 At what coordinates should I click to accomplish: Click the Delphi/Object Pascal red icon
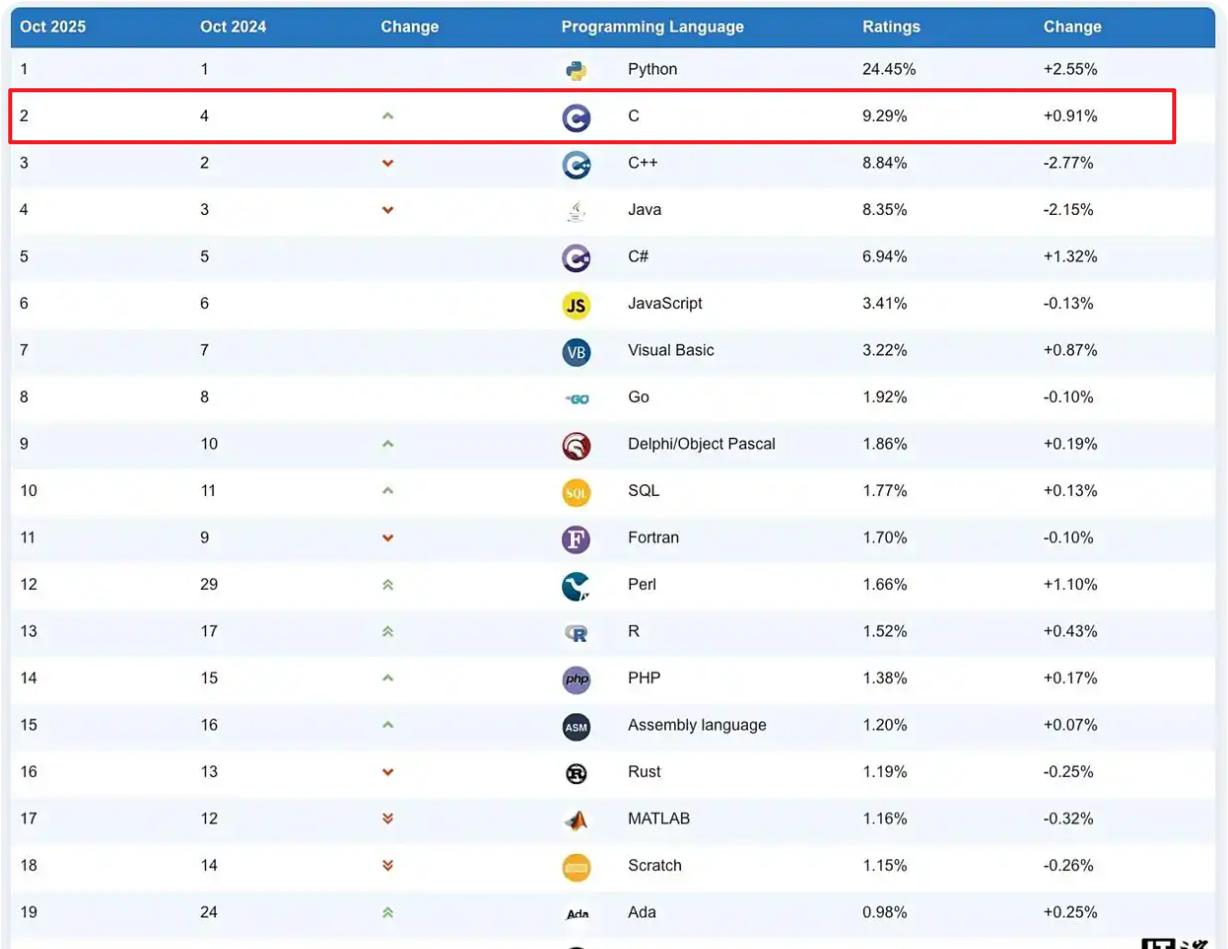click(576, 445)
